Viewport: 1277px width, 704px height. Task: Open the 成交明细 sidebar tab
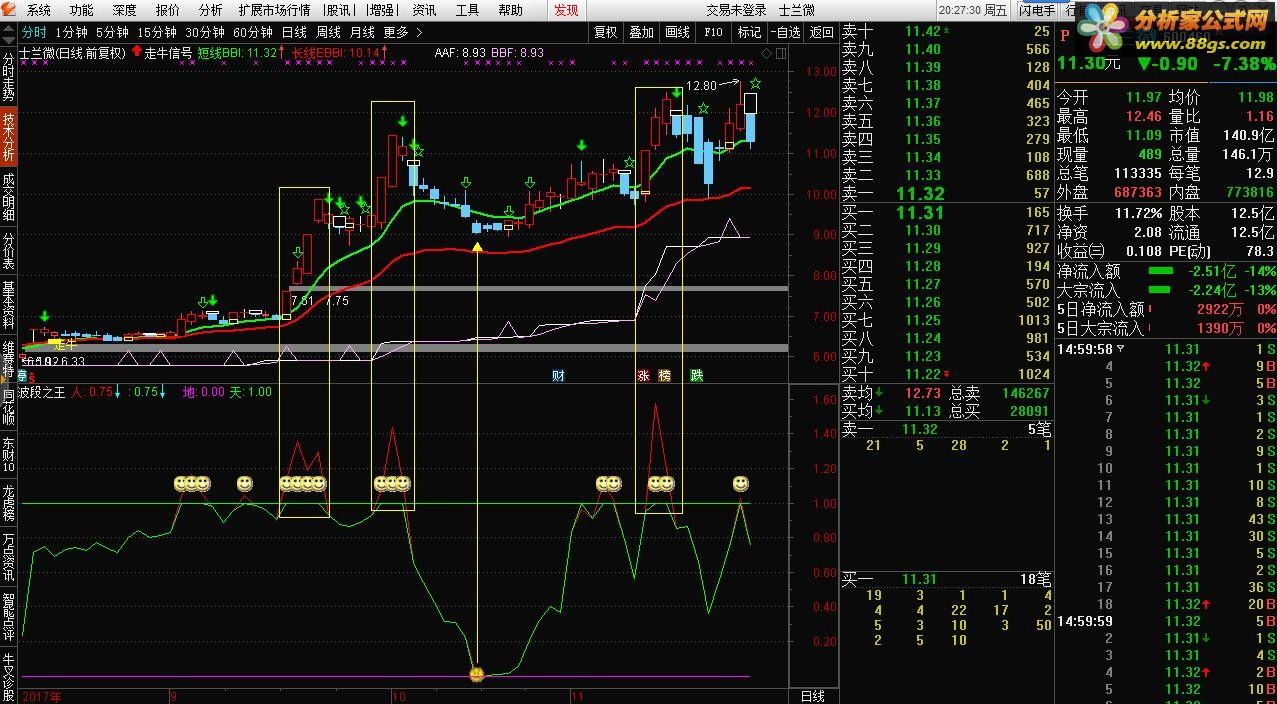[9, 195]
